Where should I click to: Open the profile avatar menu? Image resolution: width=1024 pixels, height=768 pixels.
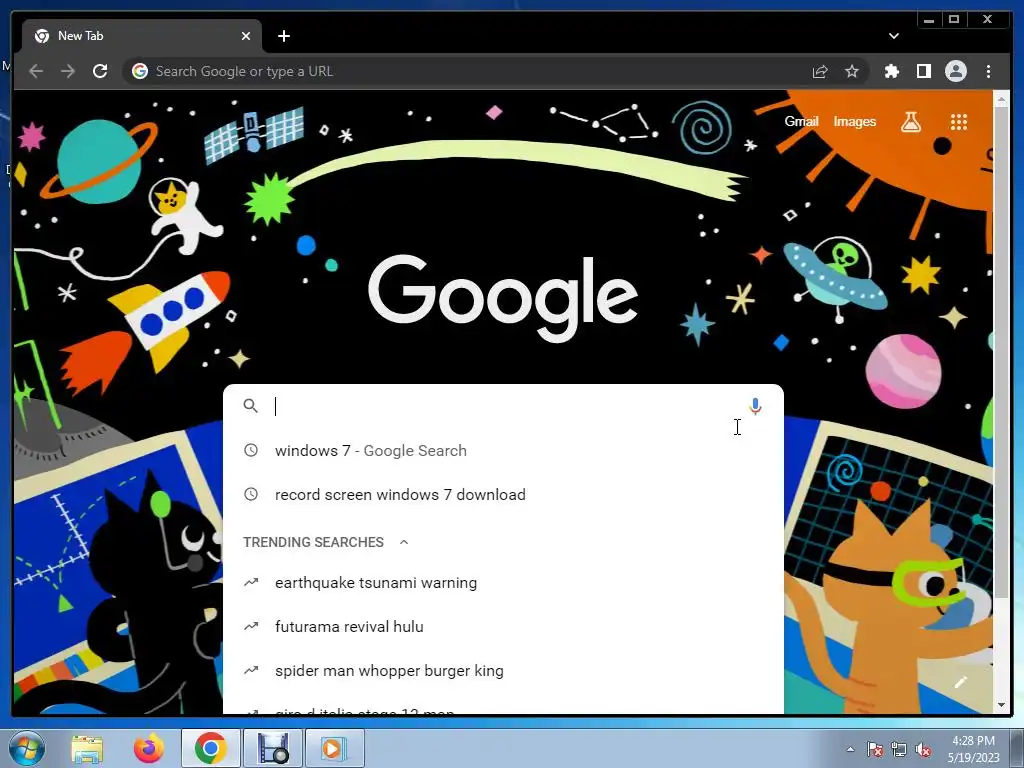pos(955,71)
